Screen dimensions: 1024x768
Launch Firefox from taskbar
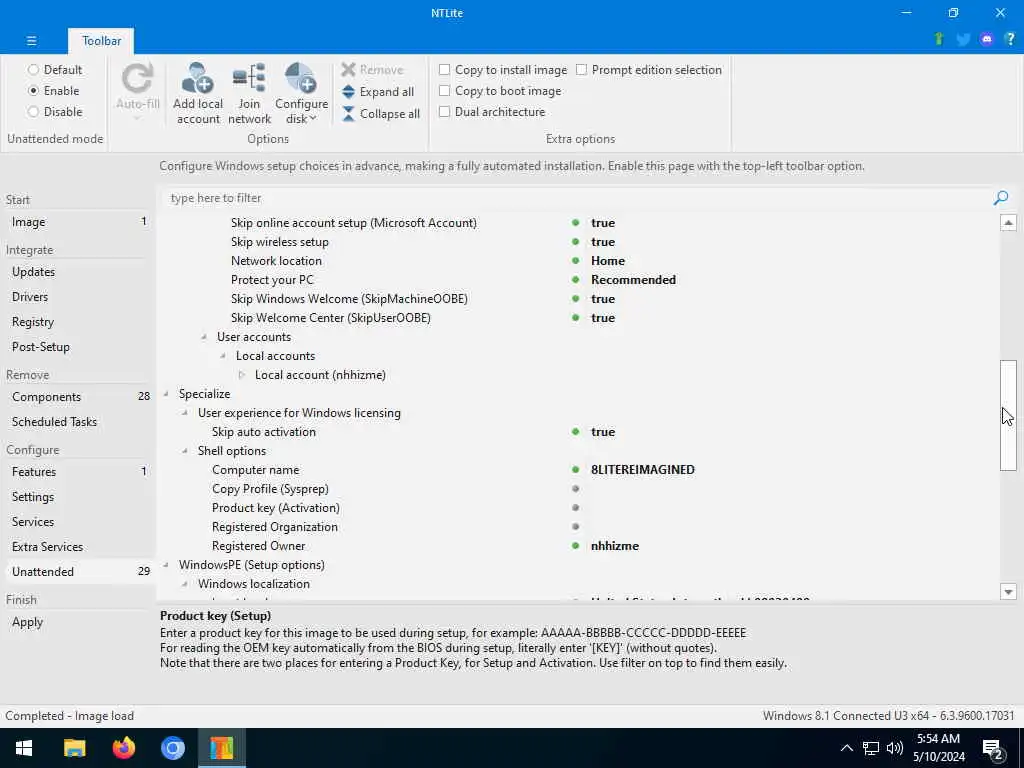(123, 748)
